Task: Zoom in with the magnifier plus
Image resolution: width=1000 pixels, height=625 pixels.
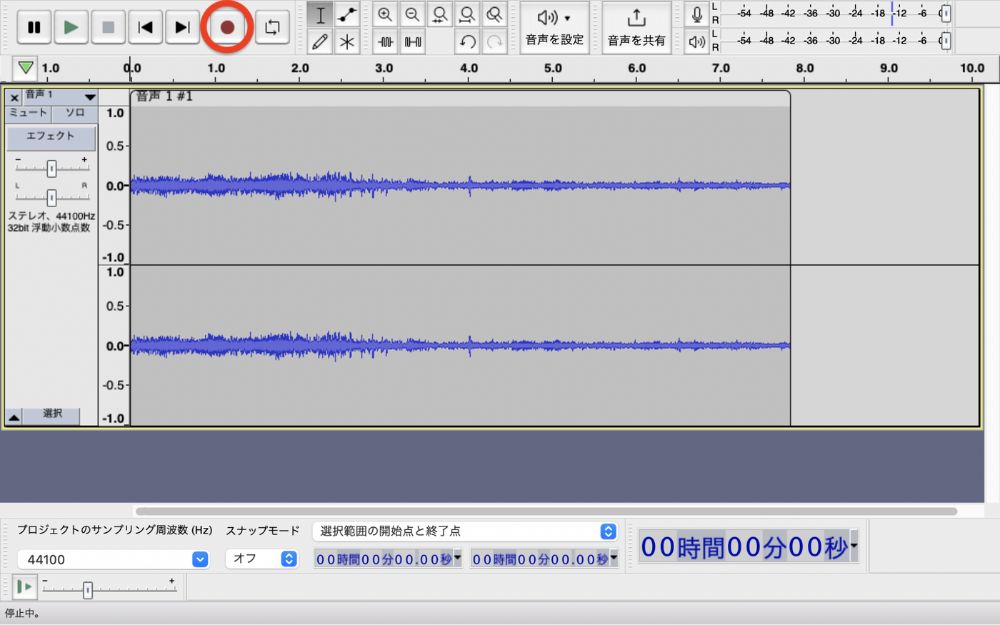Action: tap(385, 15)
